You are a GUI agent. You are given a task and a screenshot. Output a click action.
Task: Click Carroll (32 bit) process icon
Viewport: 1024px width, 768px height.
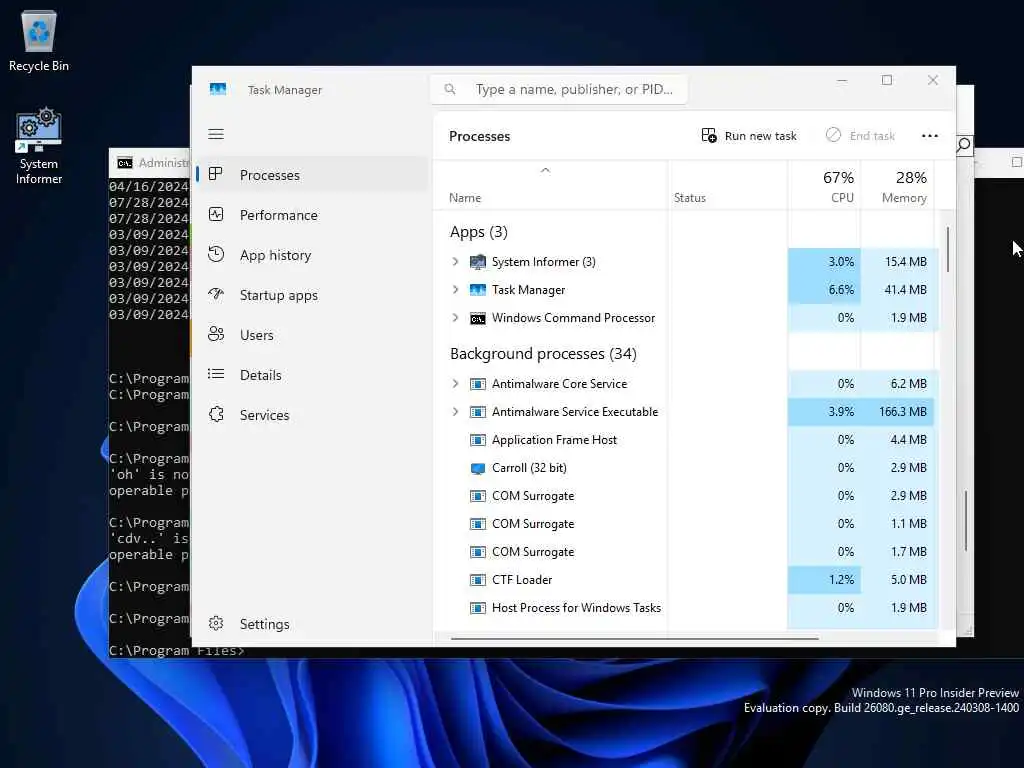tap(477, 468)
